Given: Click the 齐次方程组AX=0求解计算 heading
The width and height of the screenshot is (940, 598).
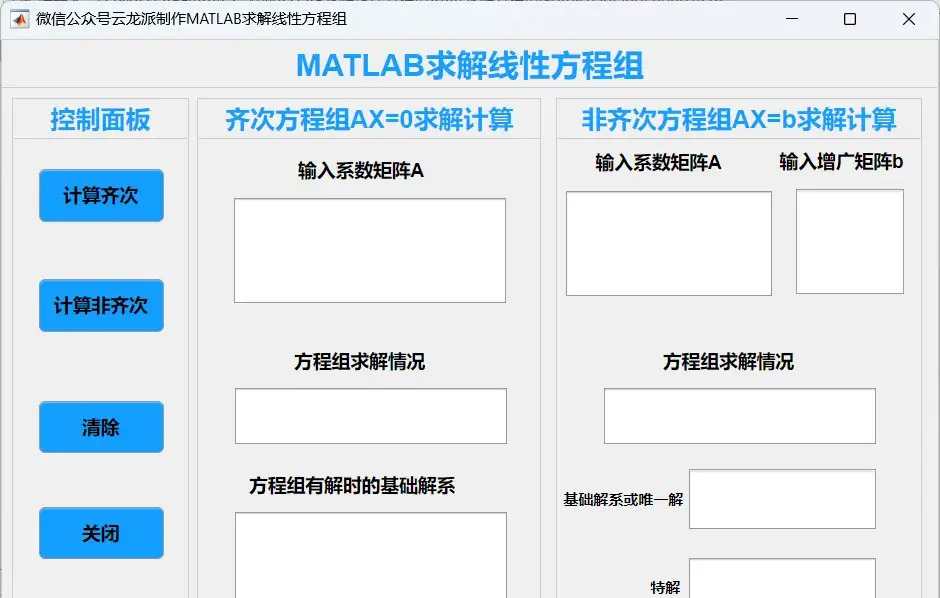Looking at the screenshot, I should tap(369, 119).
